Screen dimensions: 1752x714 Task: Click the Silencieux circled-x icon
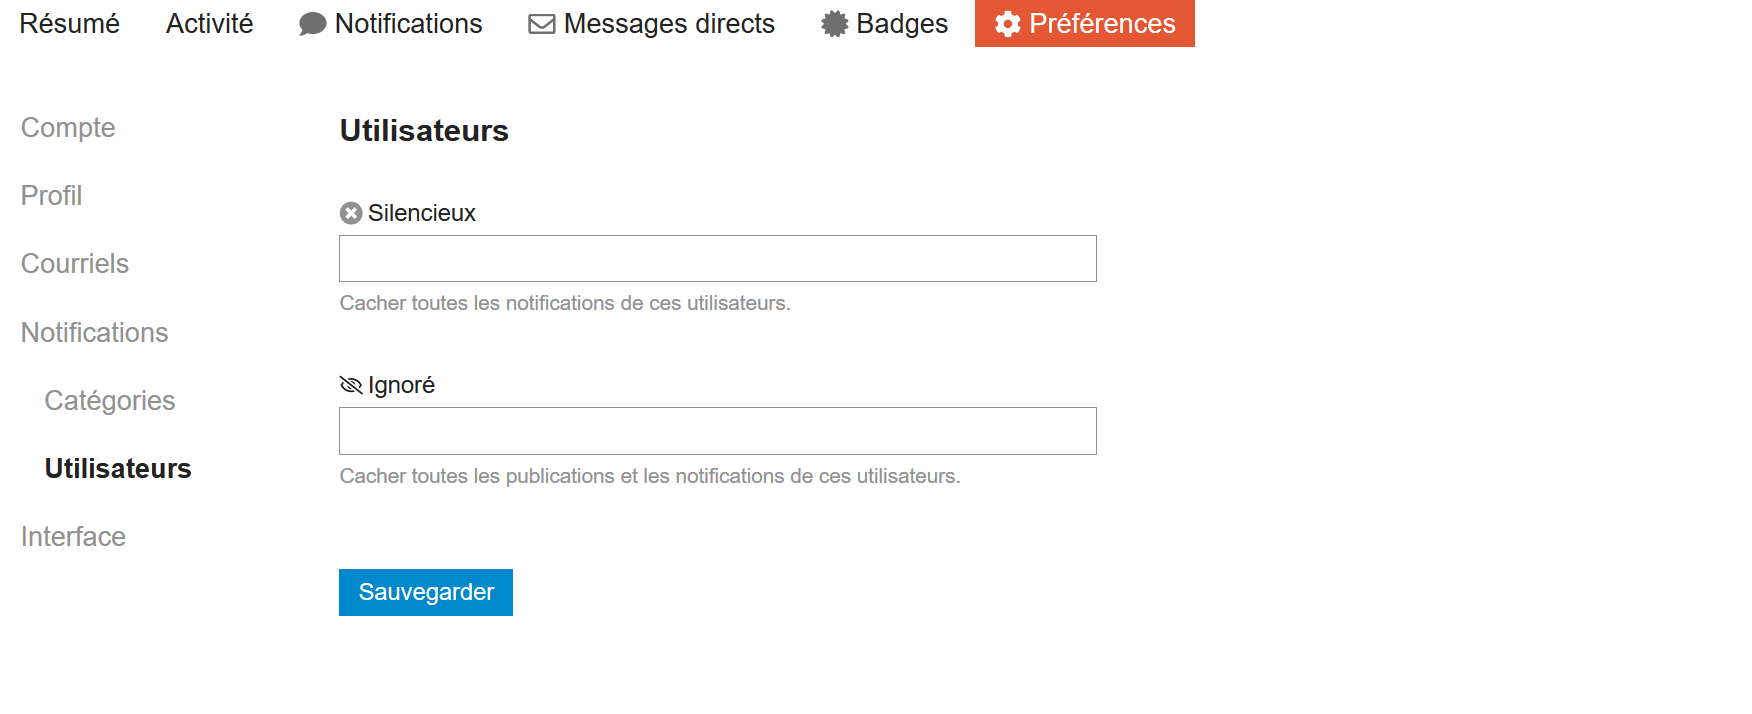tap(351, 213)
